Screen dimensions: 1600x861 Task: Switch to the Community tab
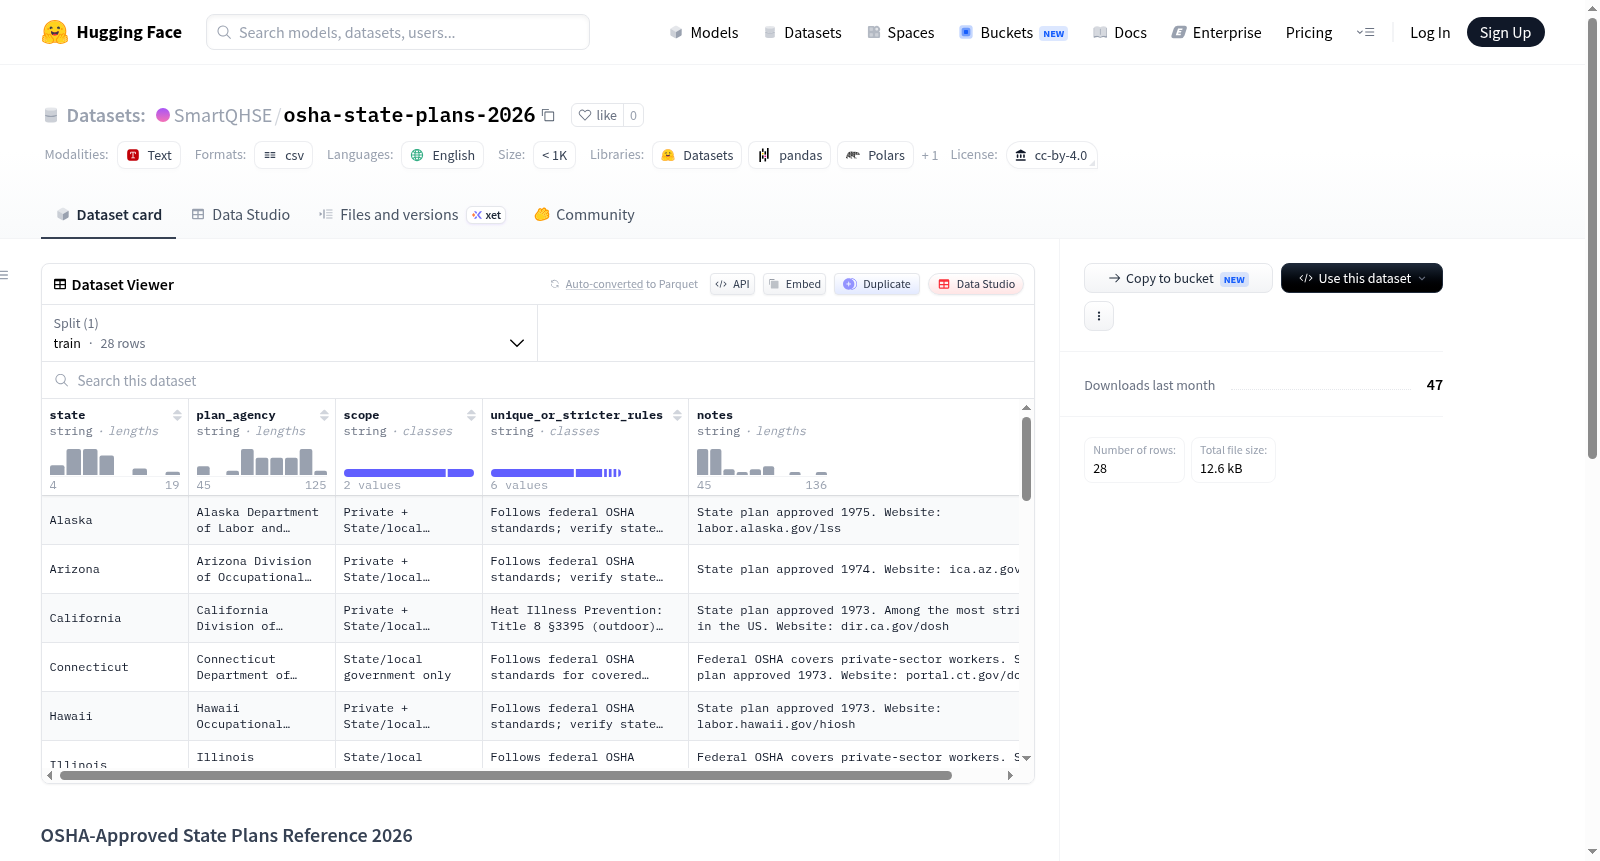click(584, 215)
